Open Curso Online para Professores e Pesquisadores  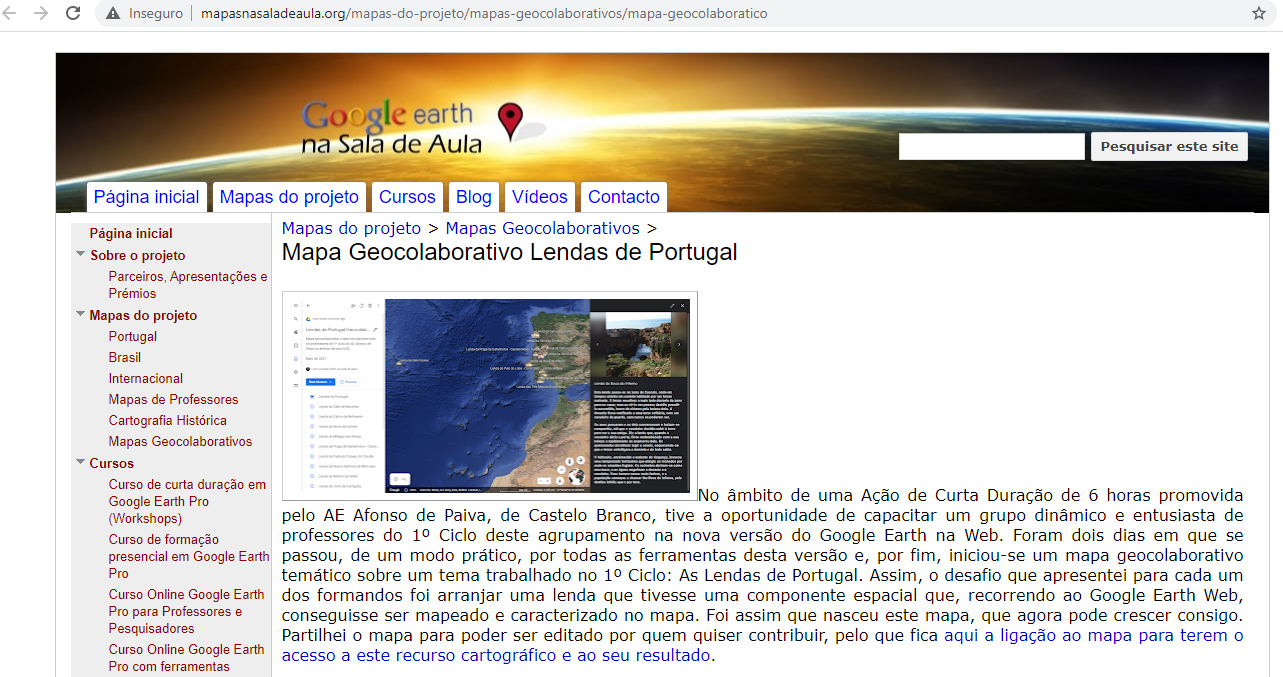(187, 611)
